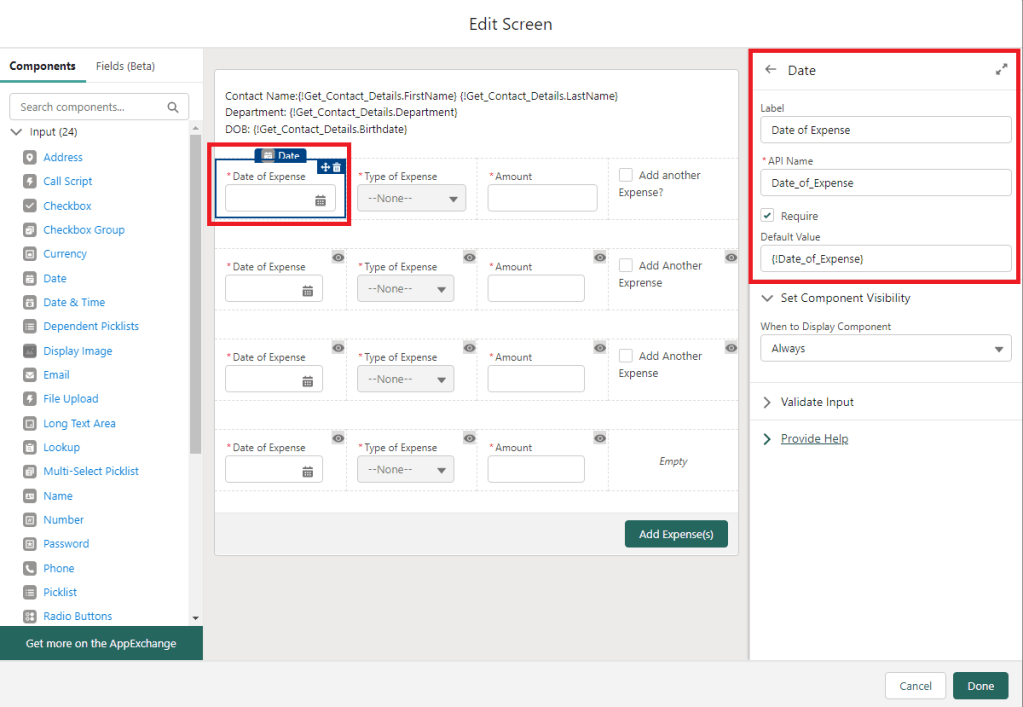Expand the Date properties panel
This screenshot has height=707, width=1023.
(x=1001, y=70)
